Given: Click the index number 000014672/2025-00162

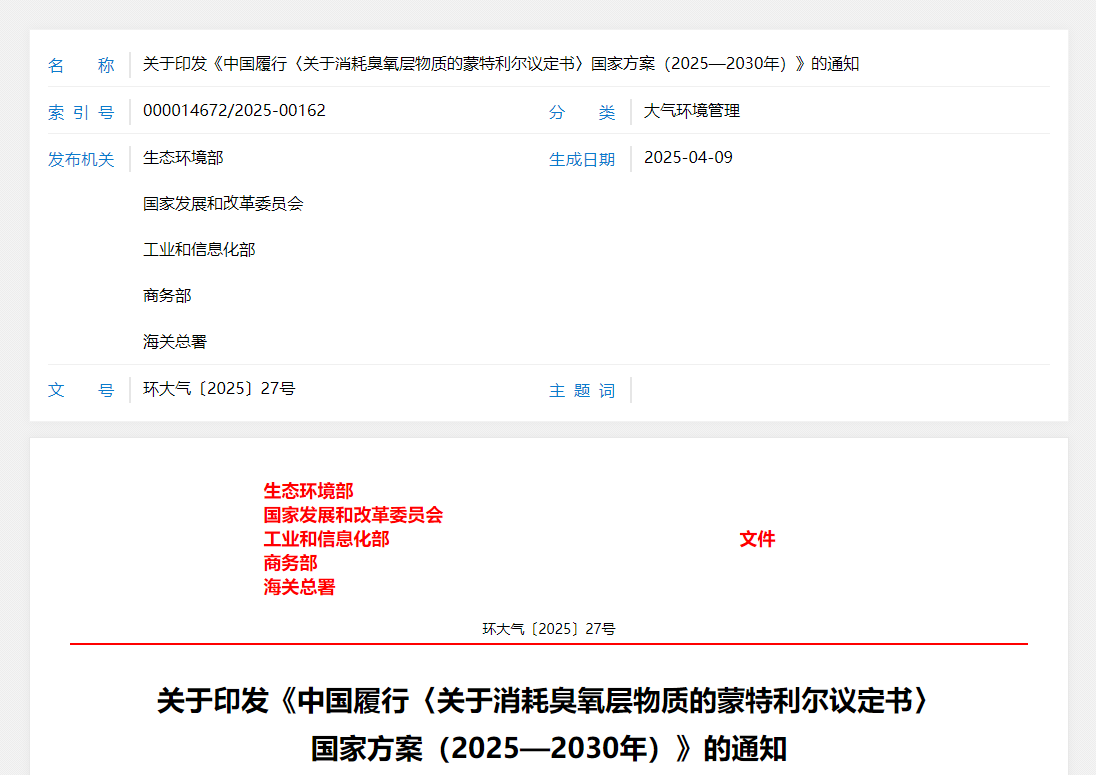Looking at the screenshot, I should tap(233, 110).
